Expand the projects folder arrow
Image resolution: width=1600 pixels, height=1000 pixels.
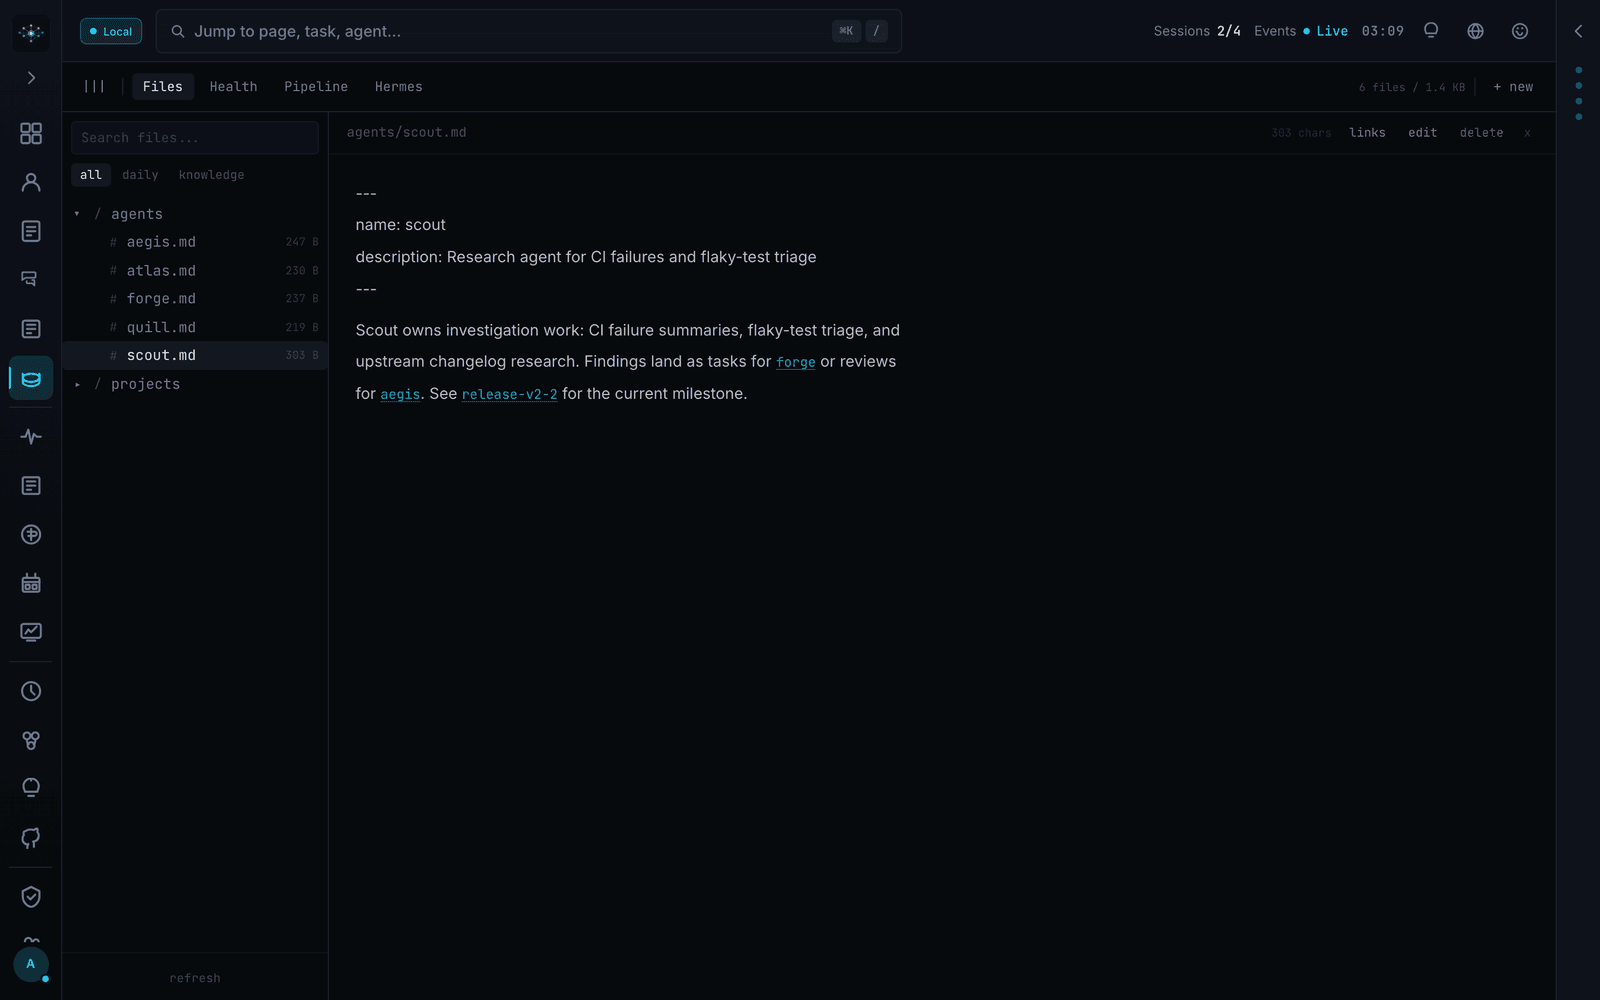click(77, 384)
